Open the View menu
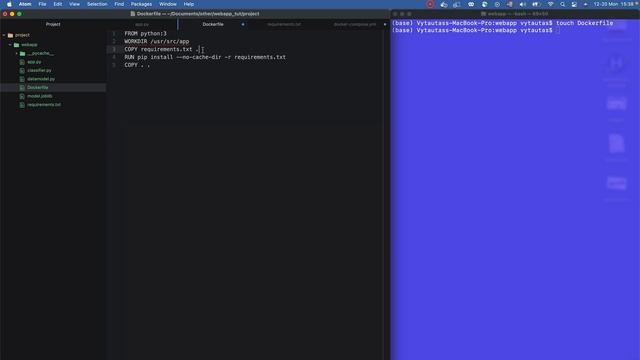Image resolution: width=640 pixels, height=360 pixels. click(x=74, y=4)
